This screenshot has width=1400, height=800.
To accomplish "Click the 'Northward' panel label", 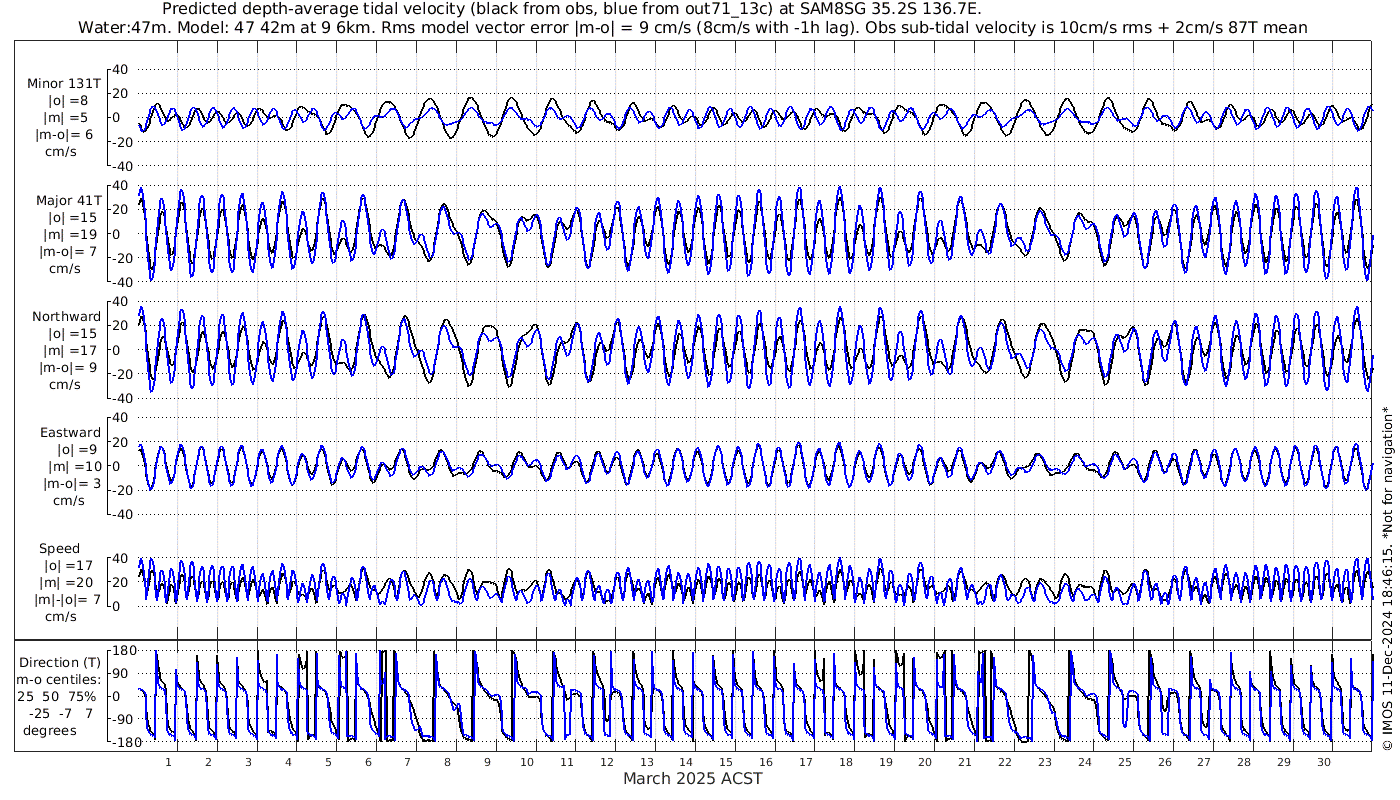I will click(x=66, y=317).
